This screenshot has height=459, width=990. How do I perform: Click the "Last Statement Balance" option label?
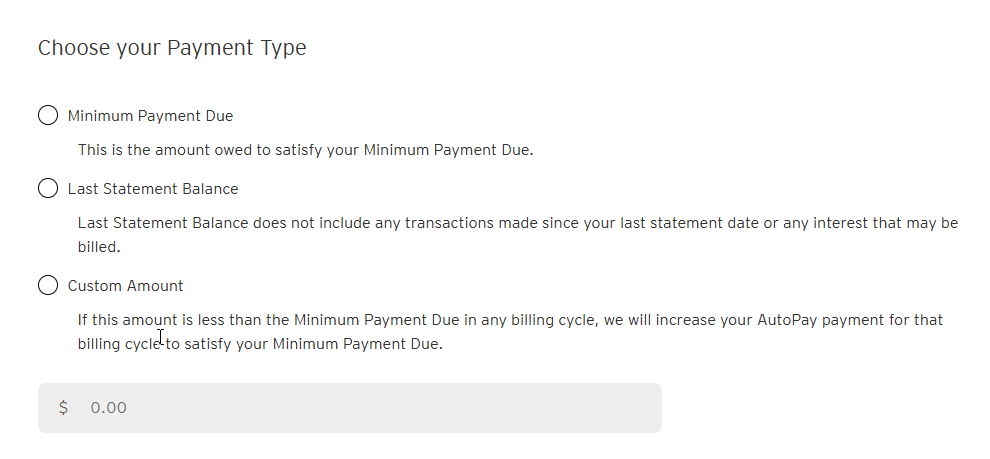tap(153, 189)
